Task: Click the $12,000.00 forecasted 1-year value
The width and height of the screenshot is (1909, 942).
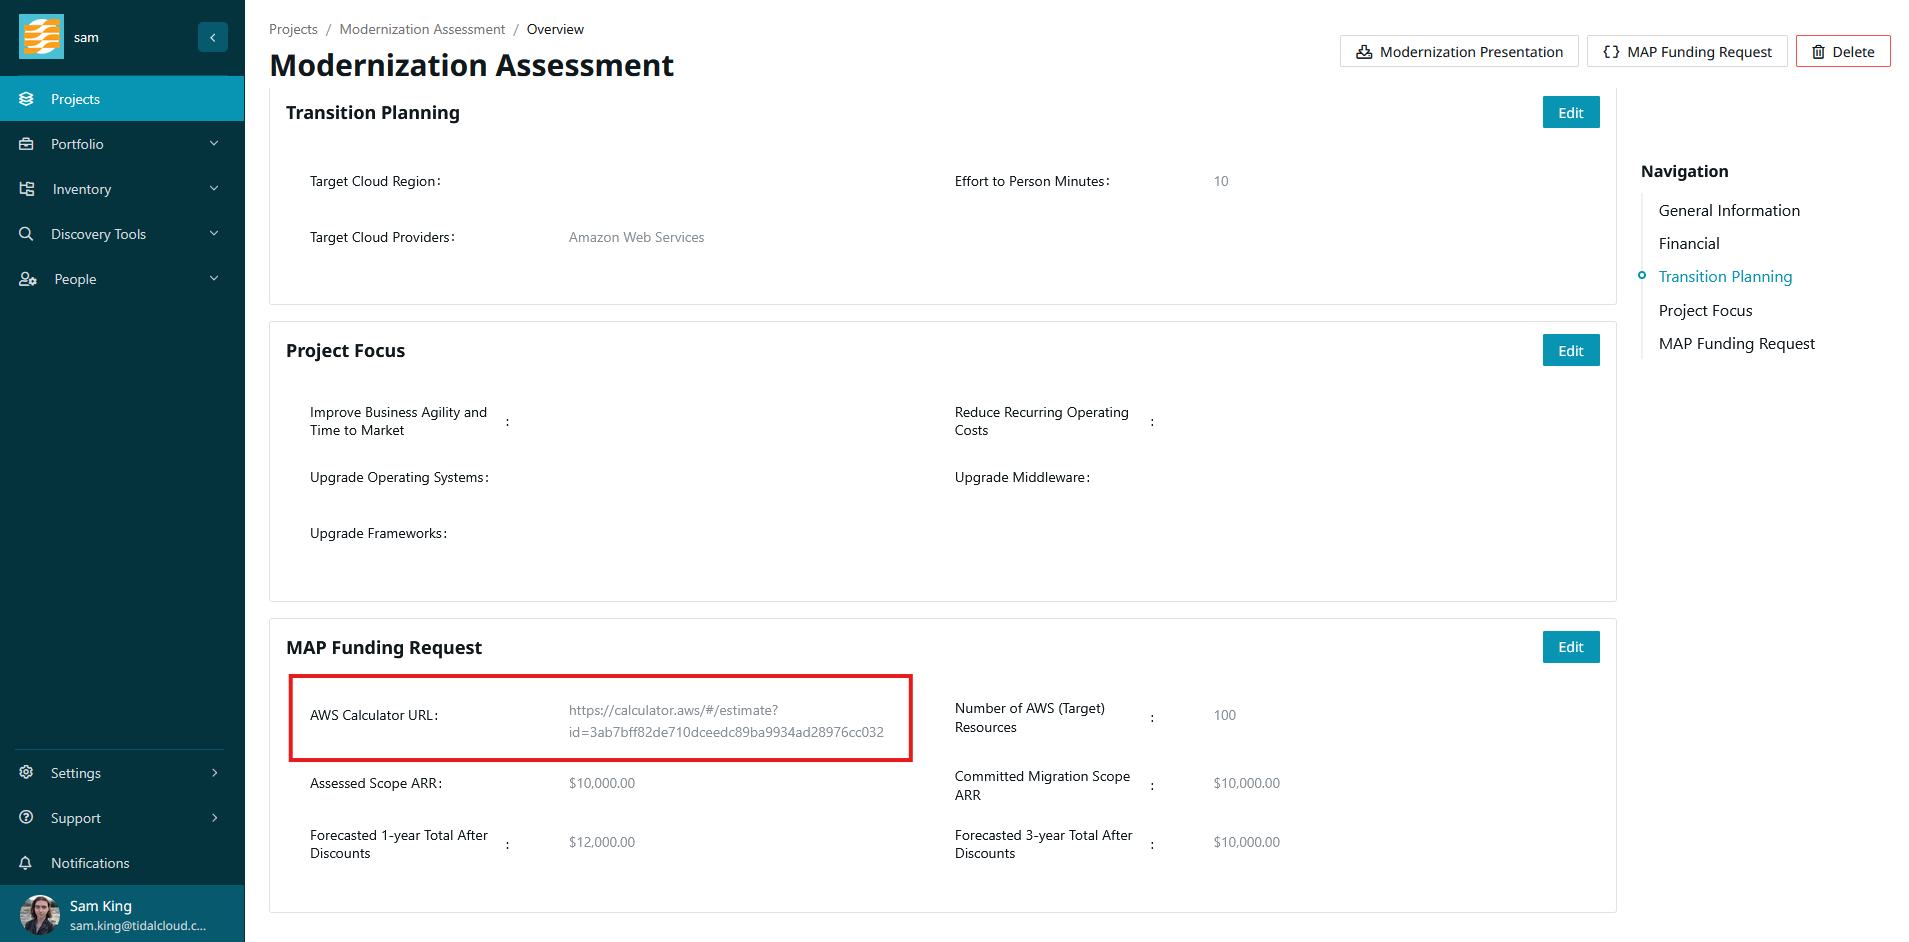Action: coord(602,843)
